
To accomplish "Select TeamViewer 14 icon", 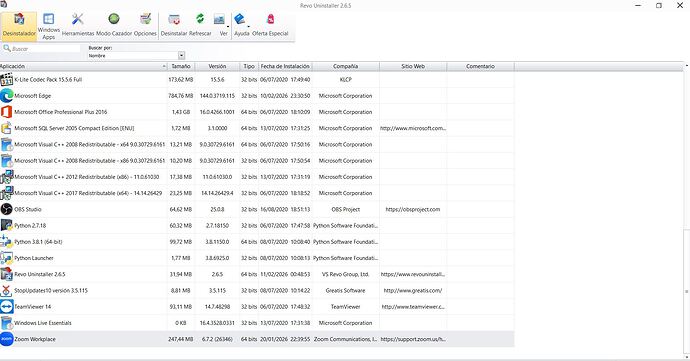I will (x=7, y=307).
